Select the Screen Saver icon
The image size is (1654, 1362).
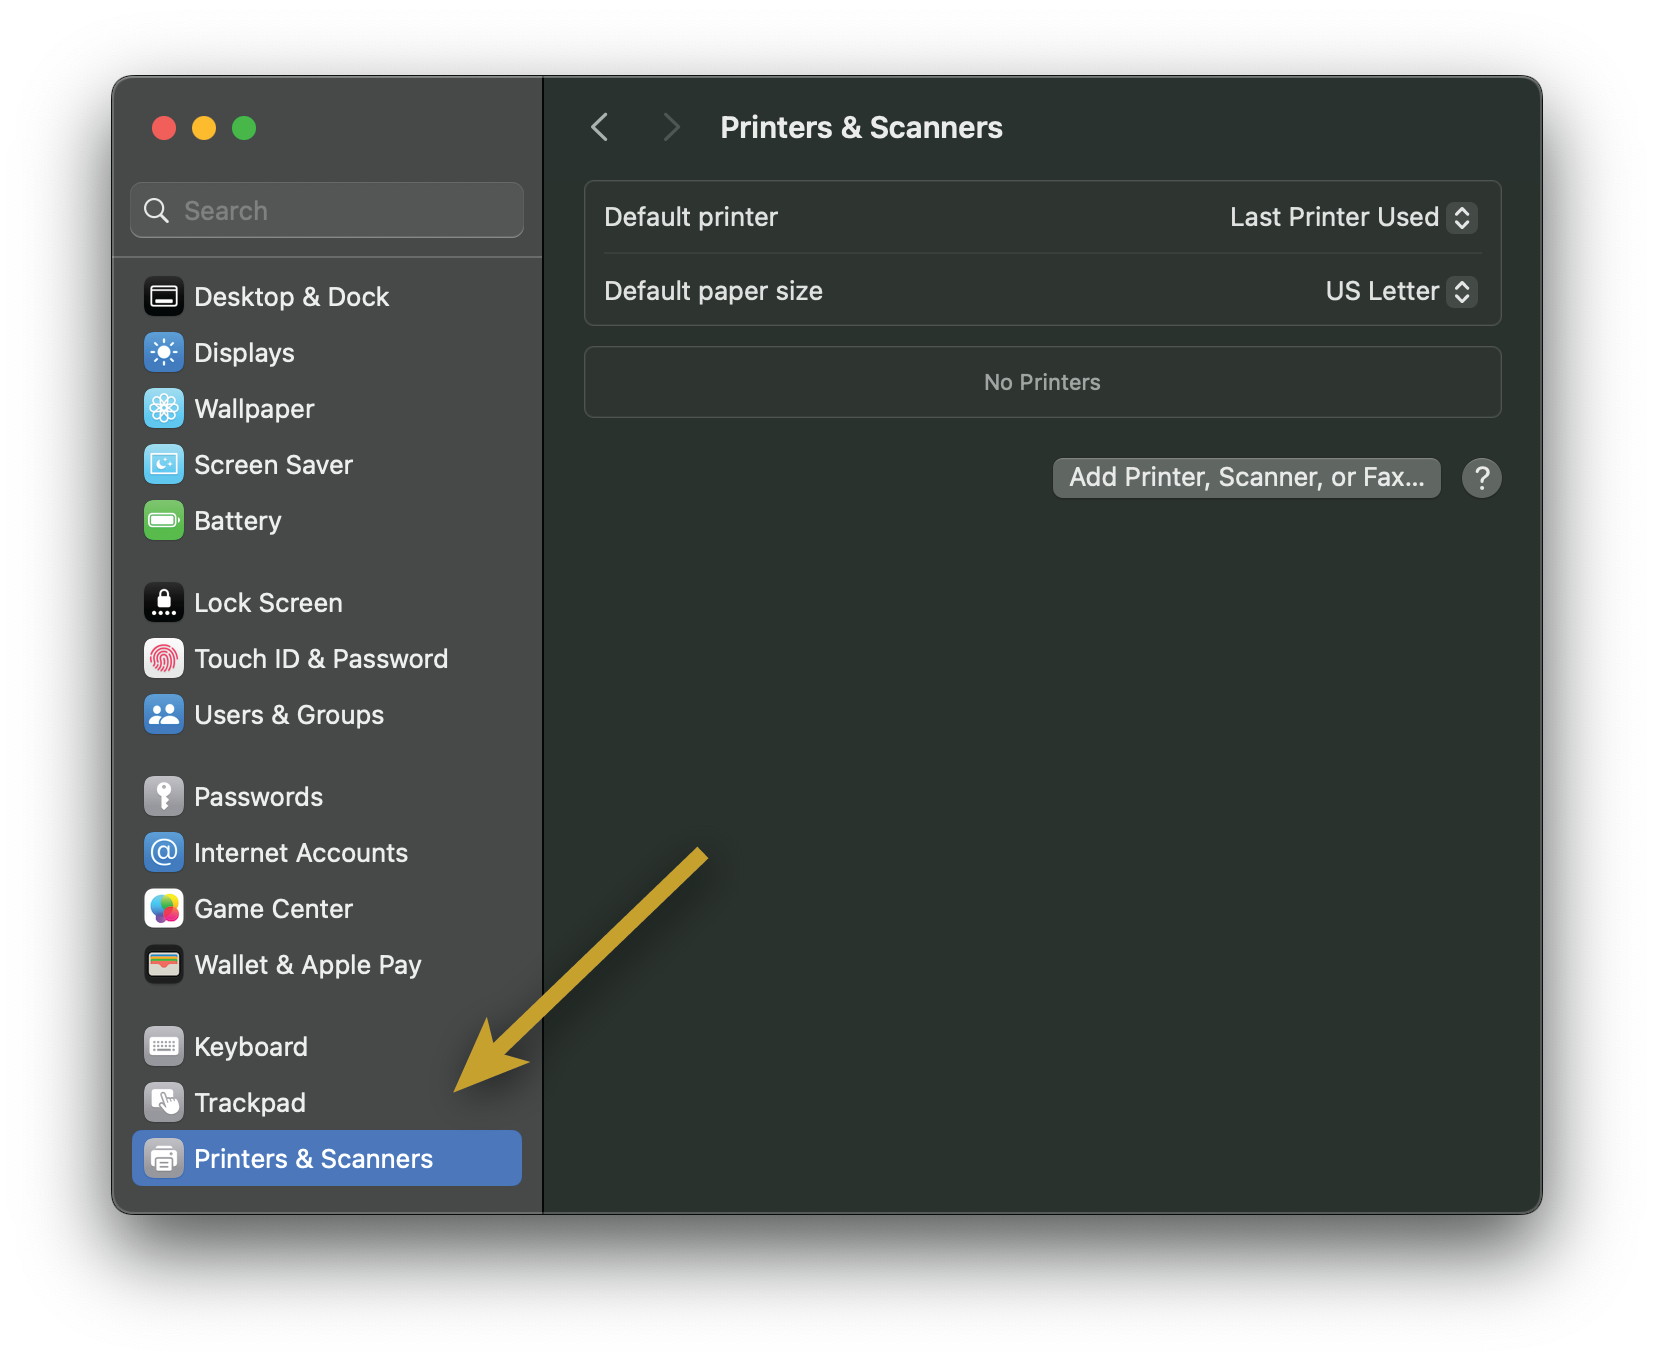163,465
